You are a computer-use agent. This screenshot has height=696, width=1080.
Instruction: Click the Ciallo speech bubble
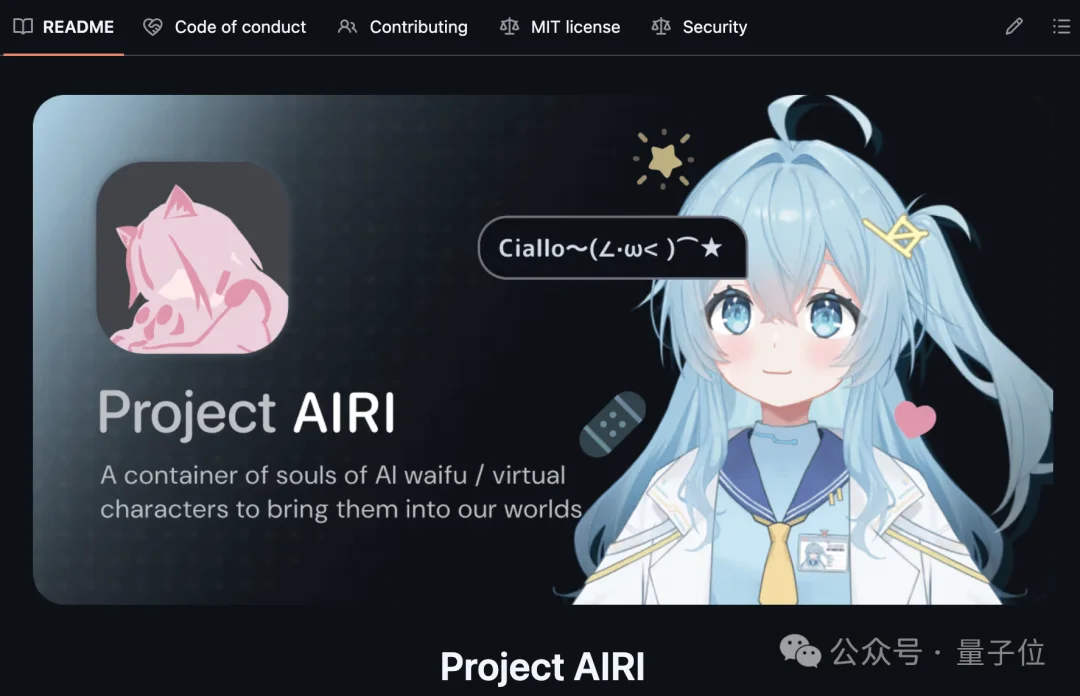pos(612,248)
